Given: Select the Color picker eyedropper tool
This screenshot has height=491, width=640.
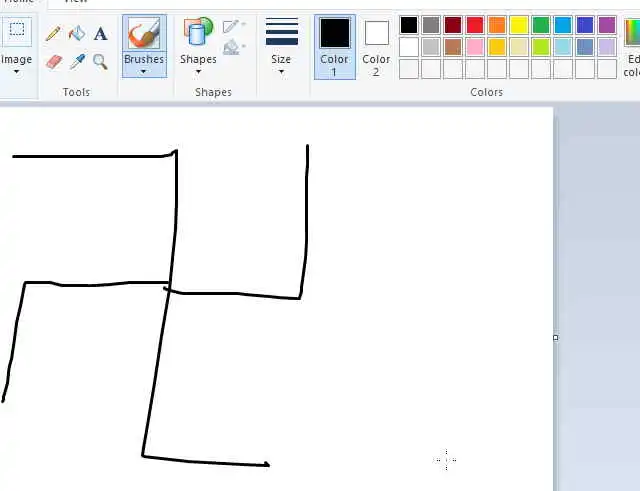Looking at the screenshot, I should pos(77,62).
